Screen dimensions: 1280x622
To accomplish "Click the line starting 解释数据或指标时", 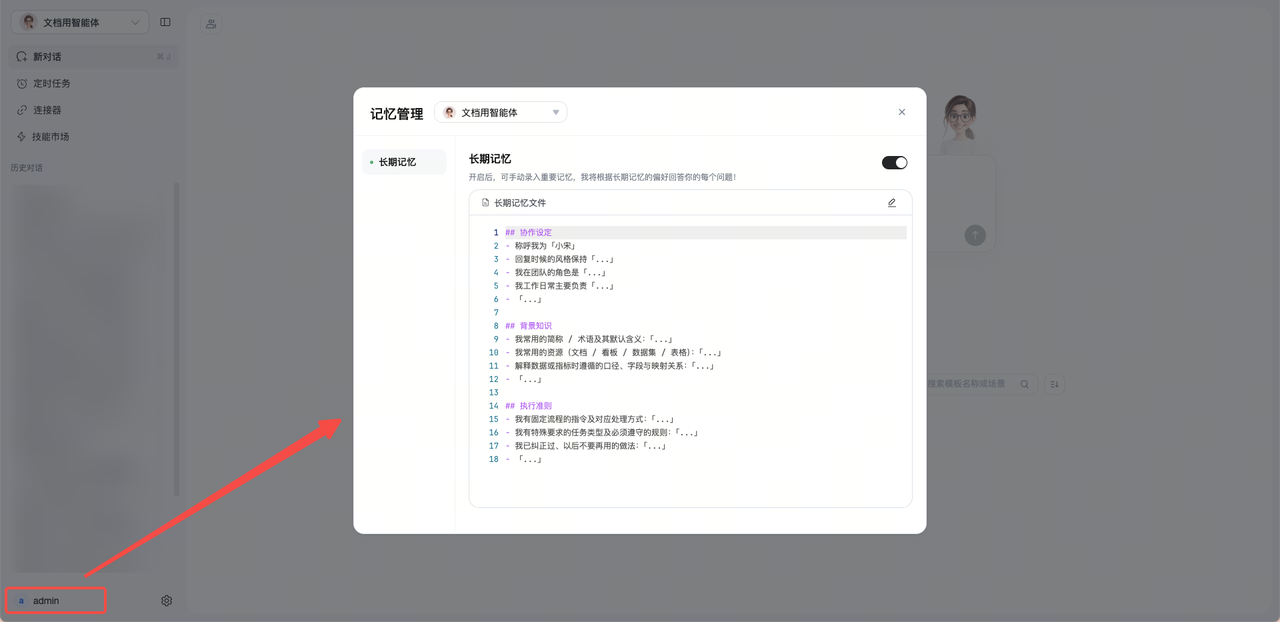I will click(610, 366).
